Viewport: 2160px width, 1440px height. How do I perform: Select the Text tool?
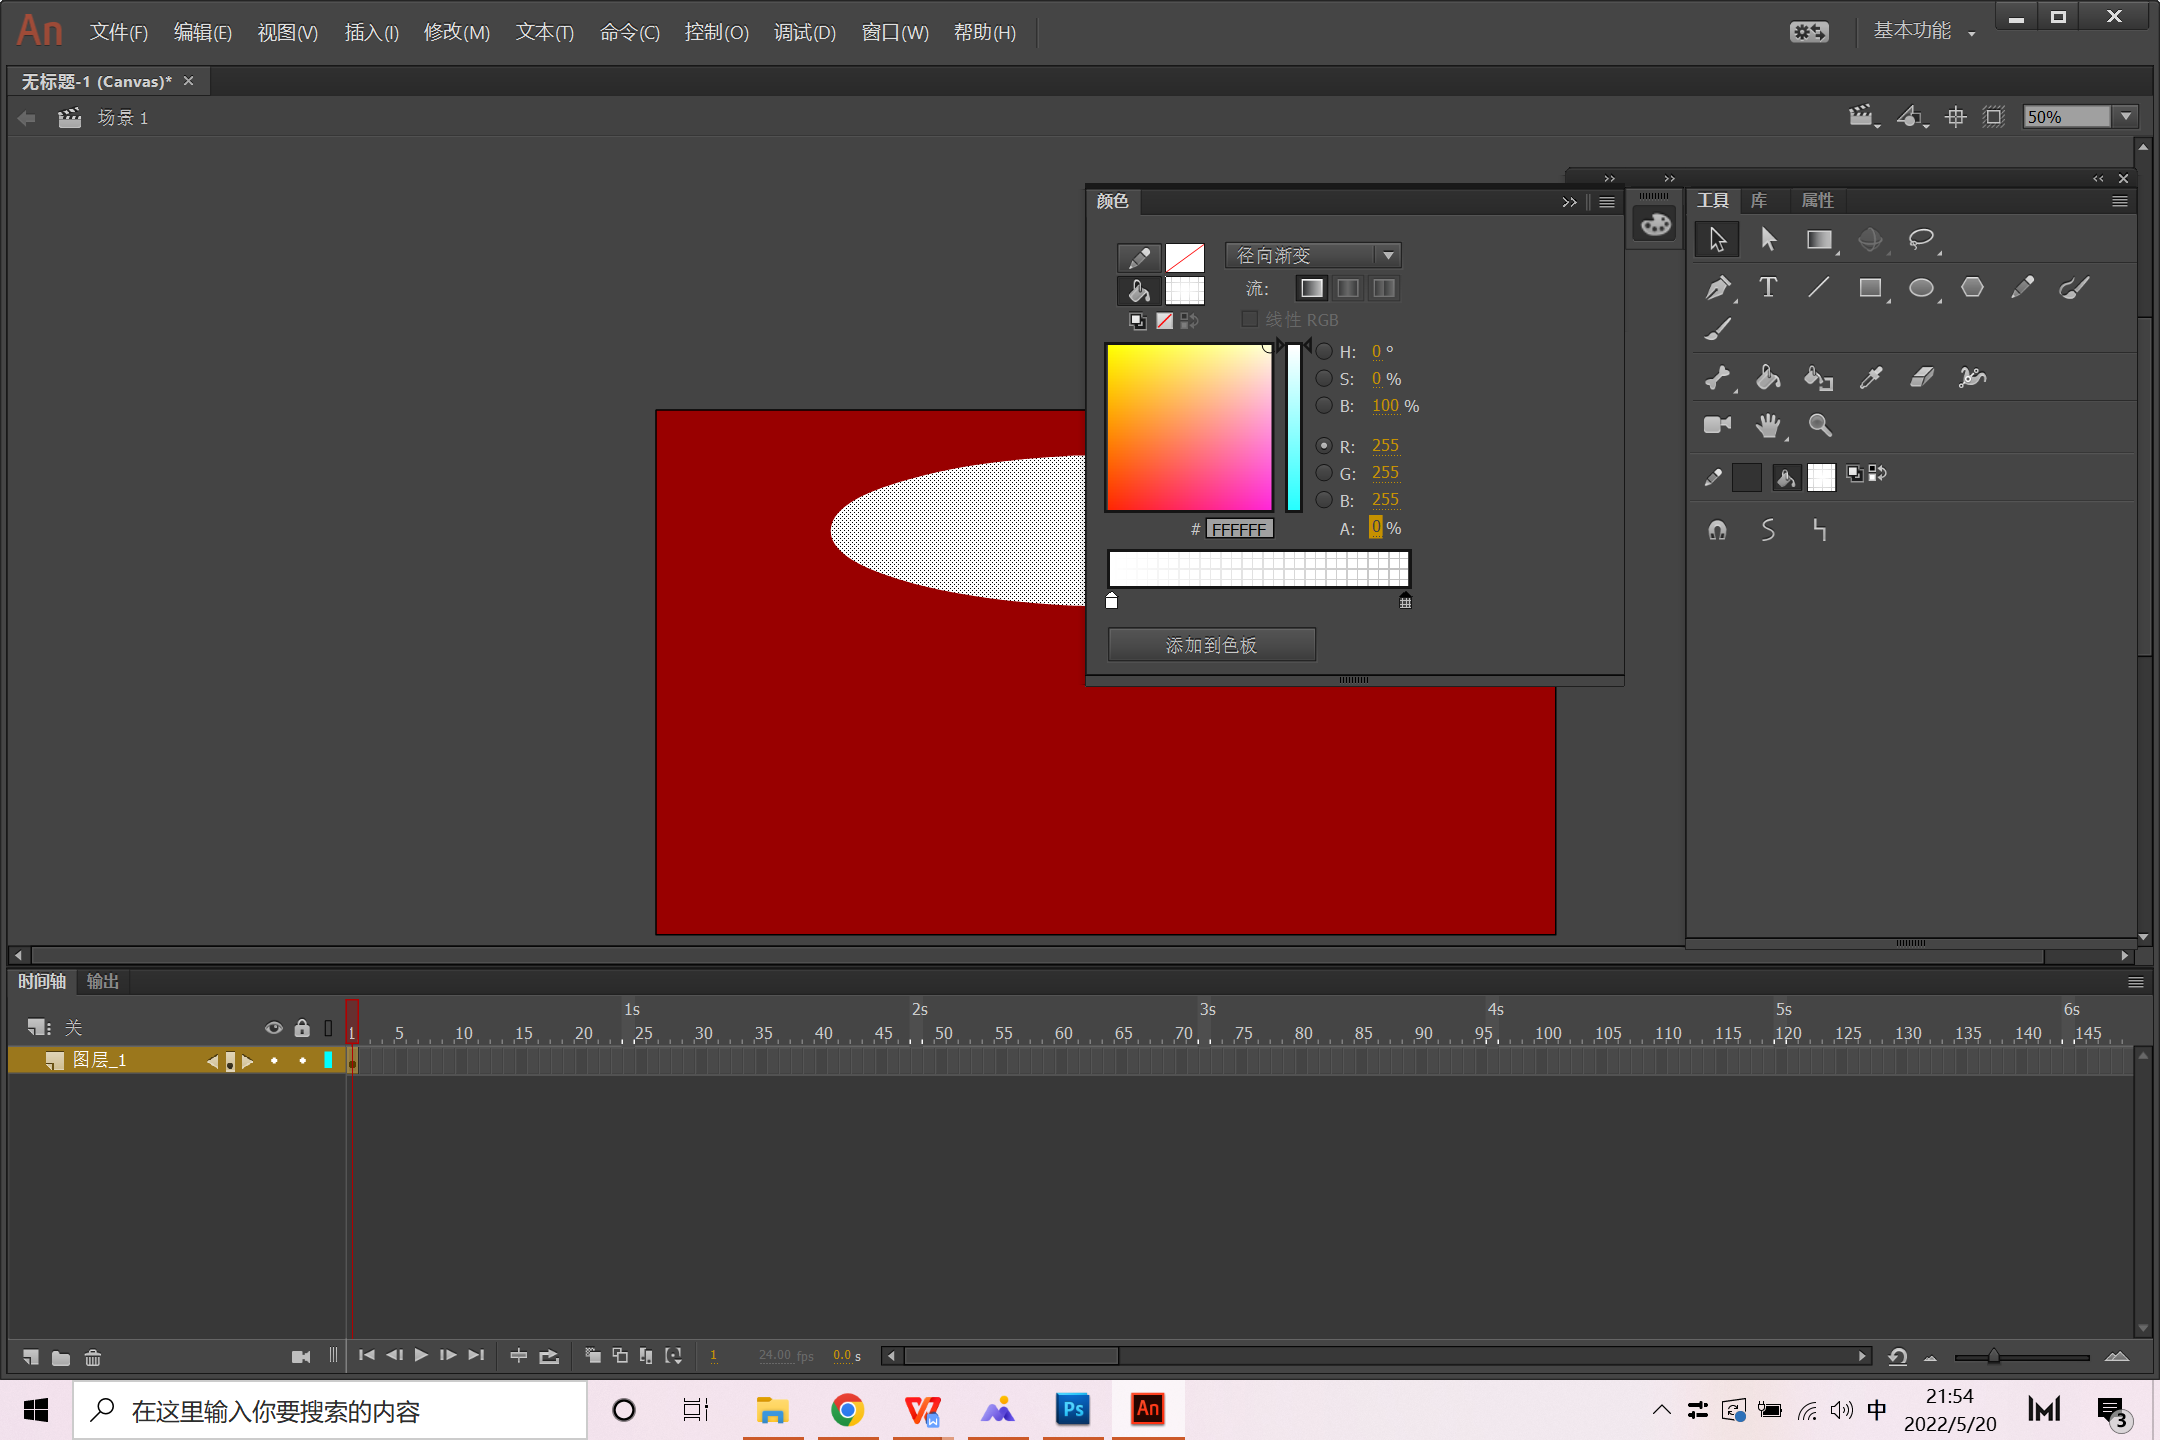coord(1768,288)
